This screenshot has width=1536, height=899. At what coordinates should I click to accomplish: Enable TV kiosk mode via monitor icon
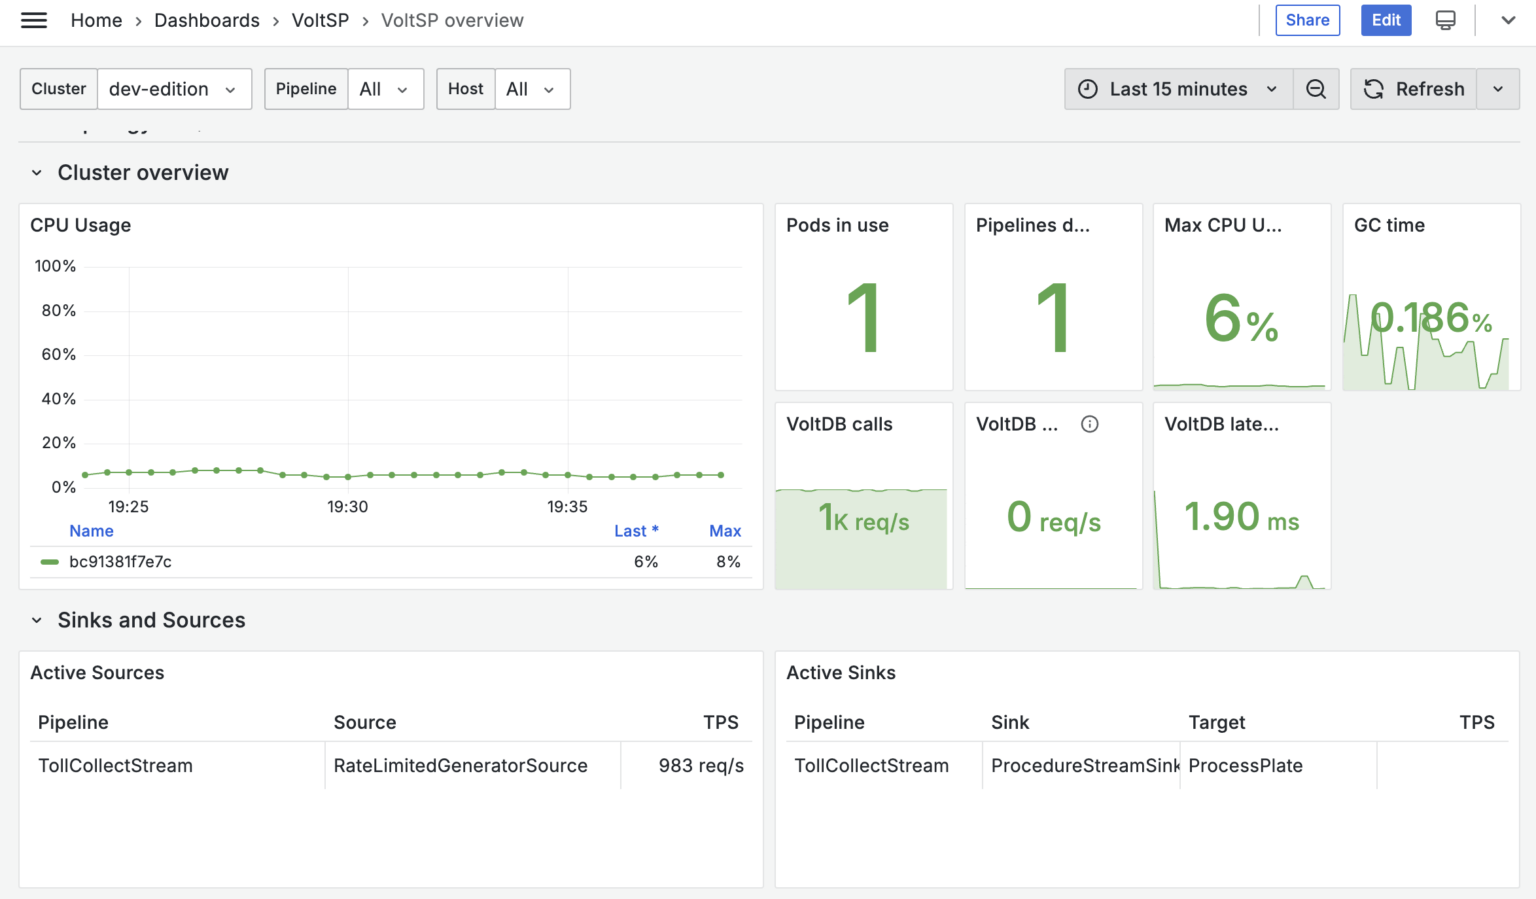[x=1445, y=20]
